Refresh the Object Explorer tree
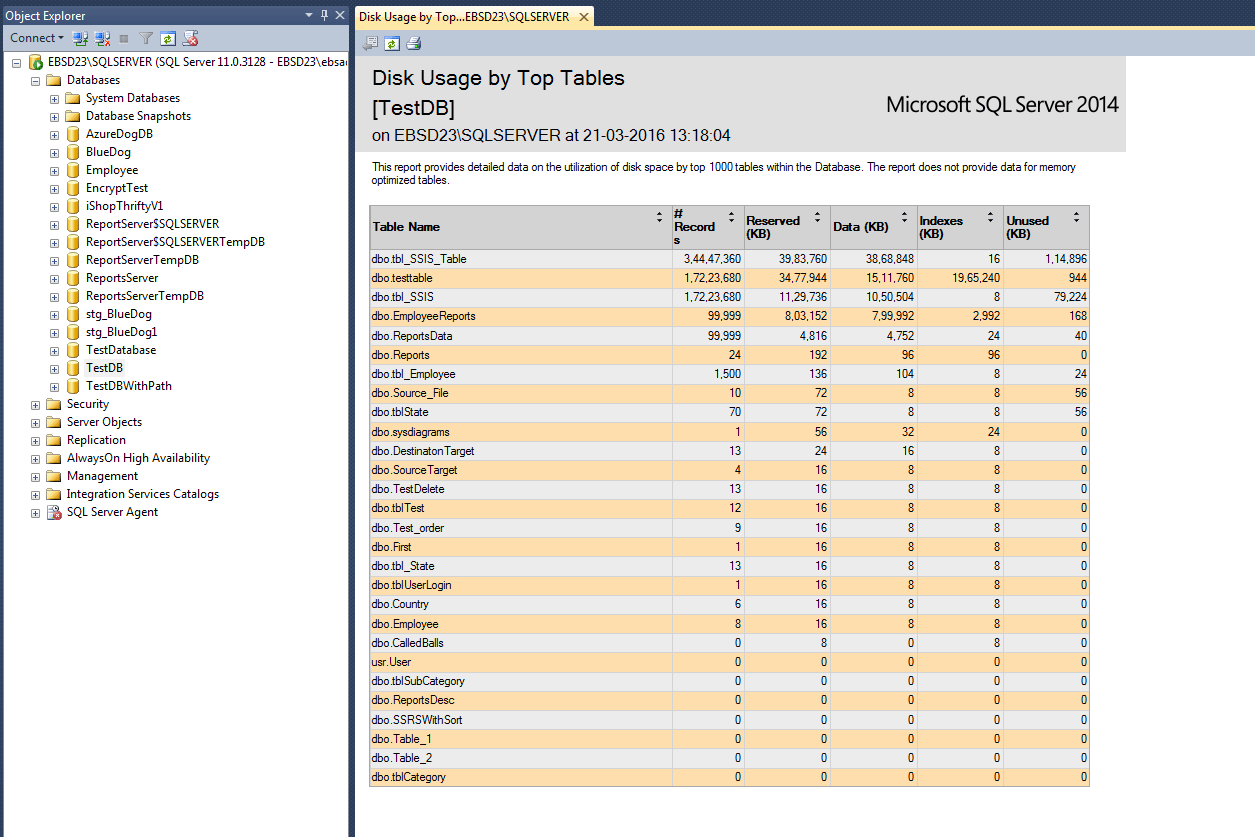1255x837 pixels. tap(168, 38)
